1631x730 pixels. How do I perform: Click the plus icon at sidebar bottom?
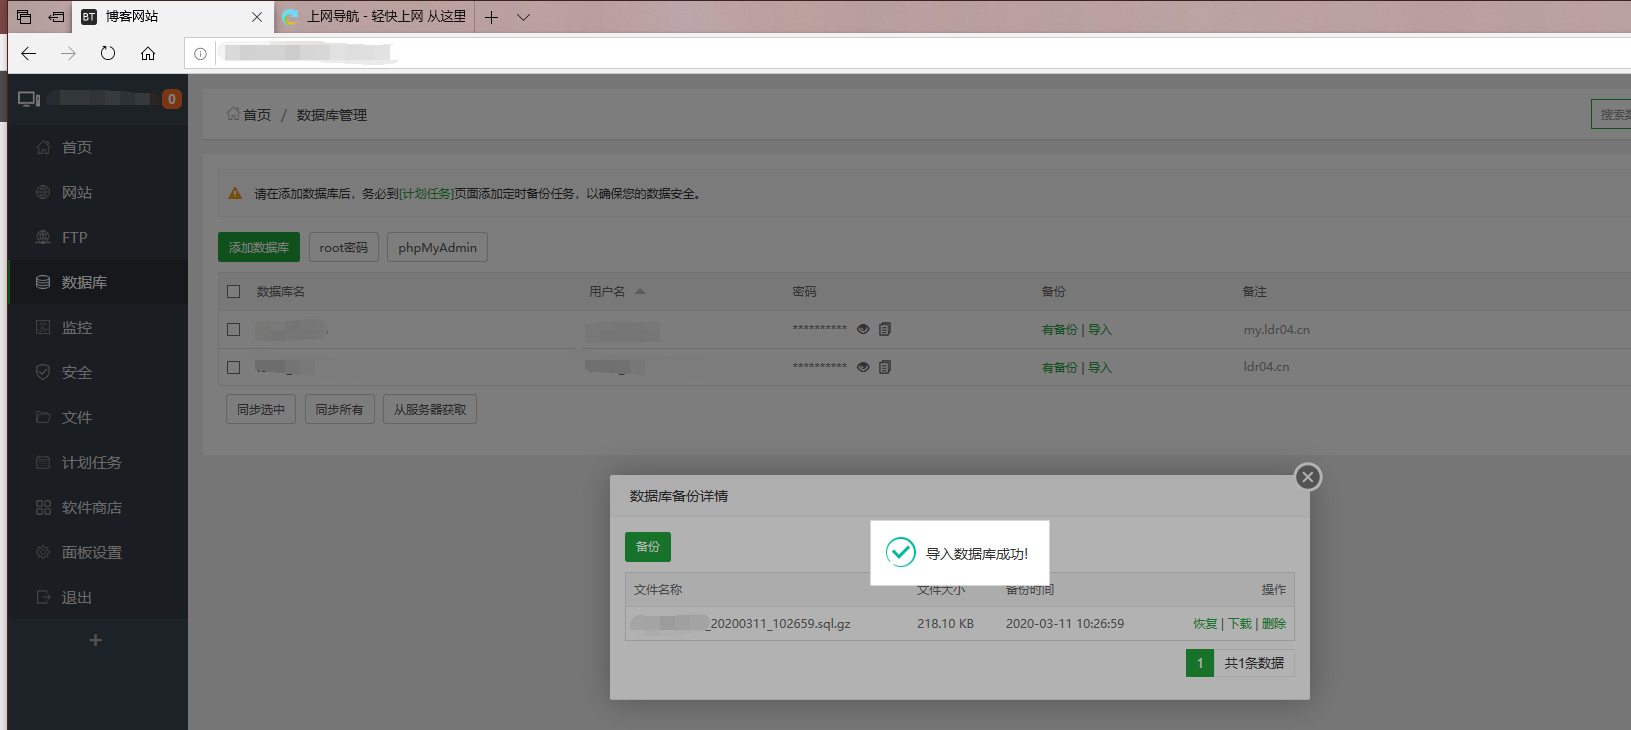tap(96, 640)
